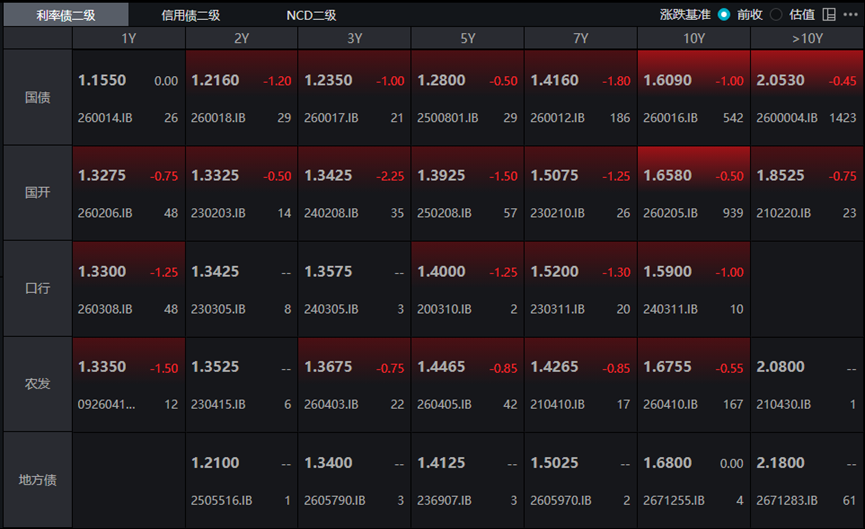Screen dimensions: 865x529
Task: Open bond code 260206.IB
Action: tap(105, 213)
